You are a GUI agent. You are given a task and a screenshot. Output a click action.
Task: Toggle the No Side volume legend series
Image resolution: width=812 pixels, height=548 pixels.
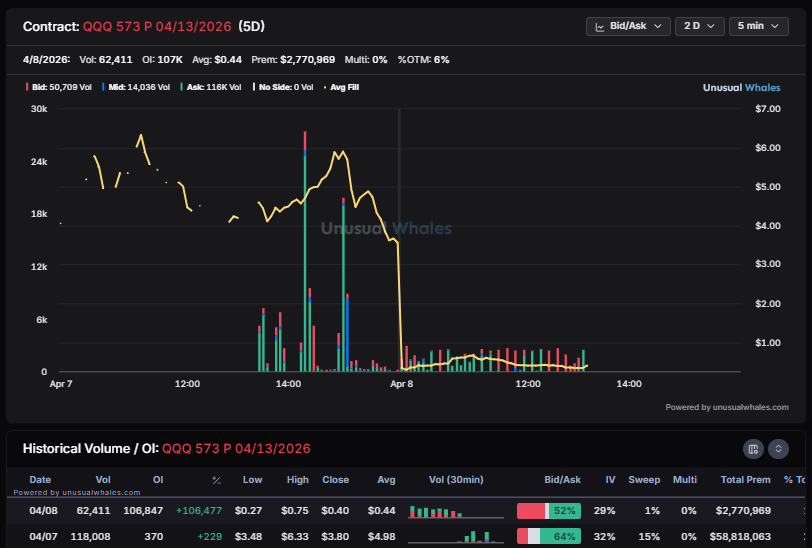[283, 87]
